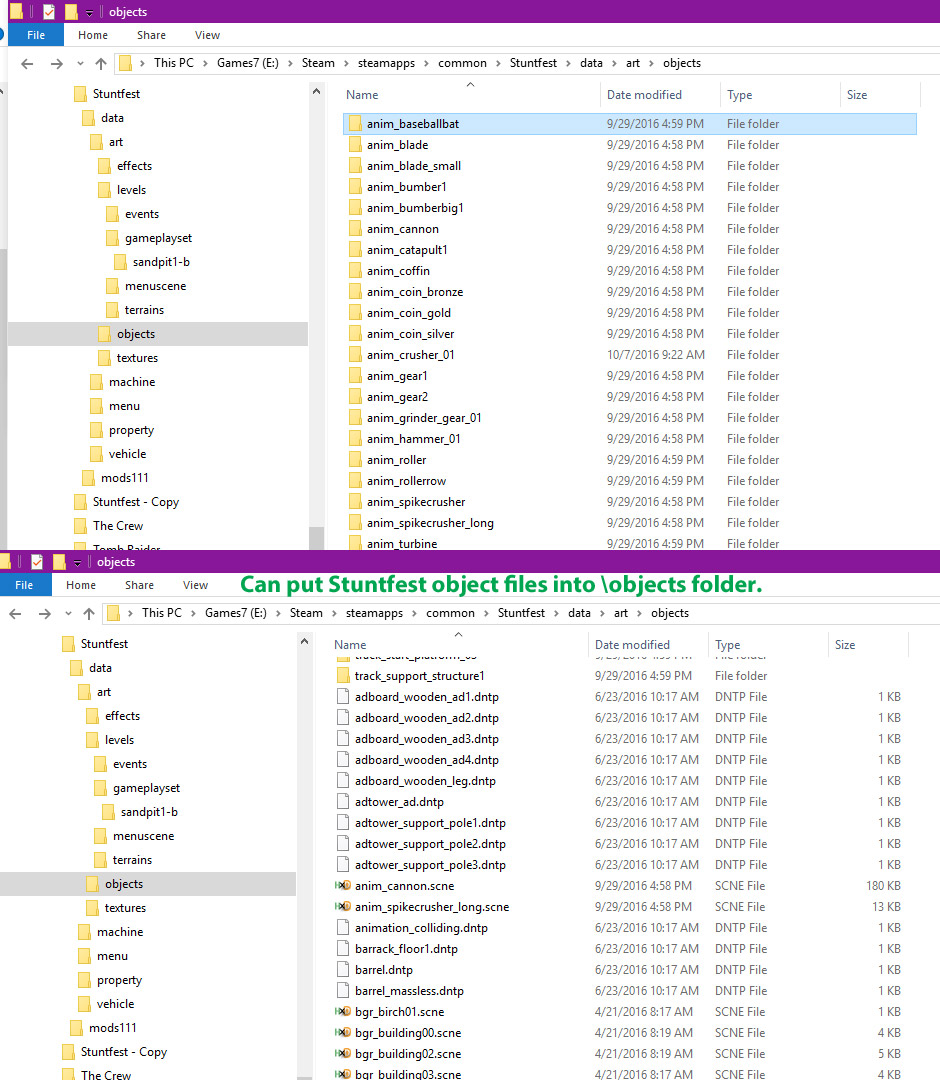The width and height of the screenshot is (940, 1080).
Task: Select the anim_crusher_01 folder icon
Action: (355, 355)
